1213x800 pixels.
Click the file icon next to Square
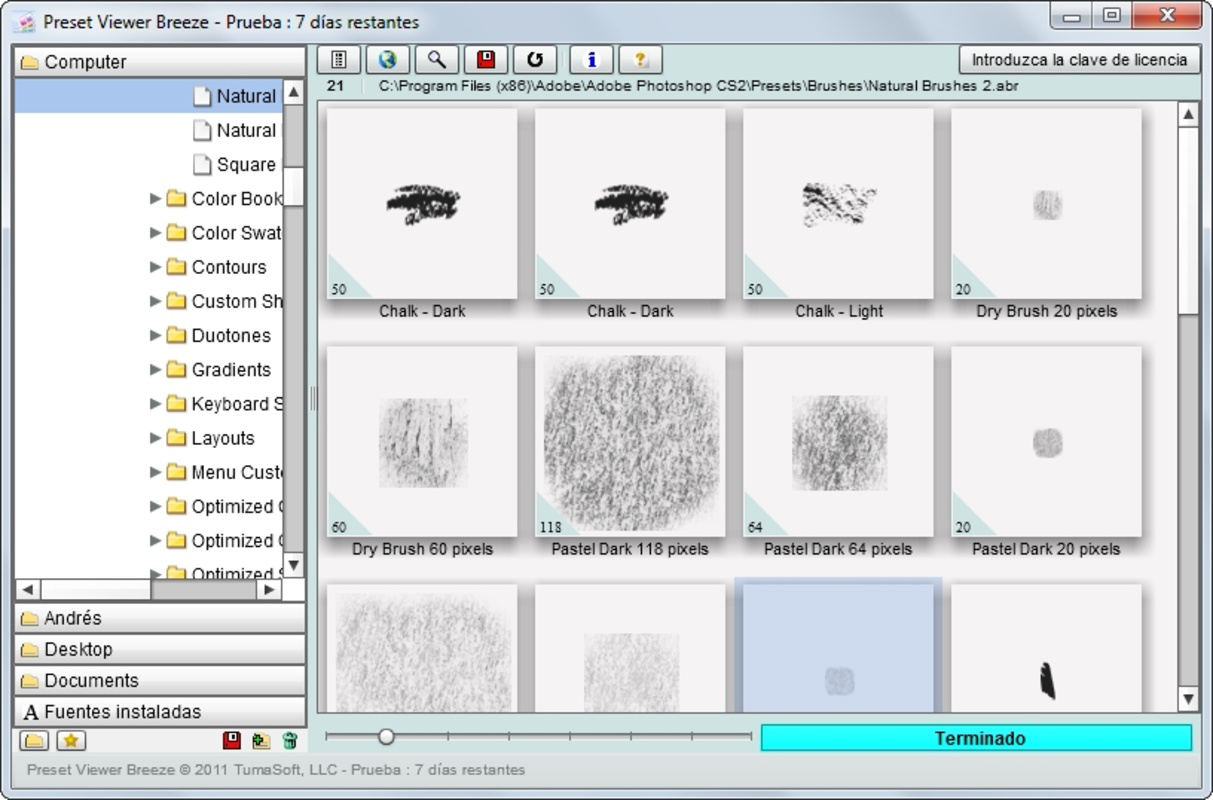(202, 164)
